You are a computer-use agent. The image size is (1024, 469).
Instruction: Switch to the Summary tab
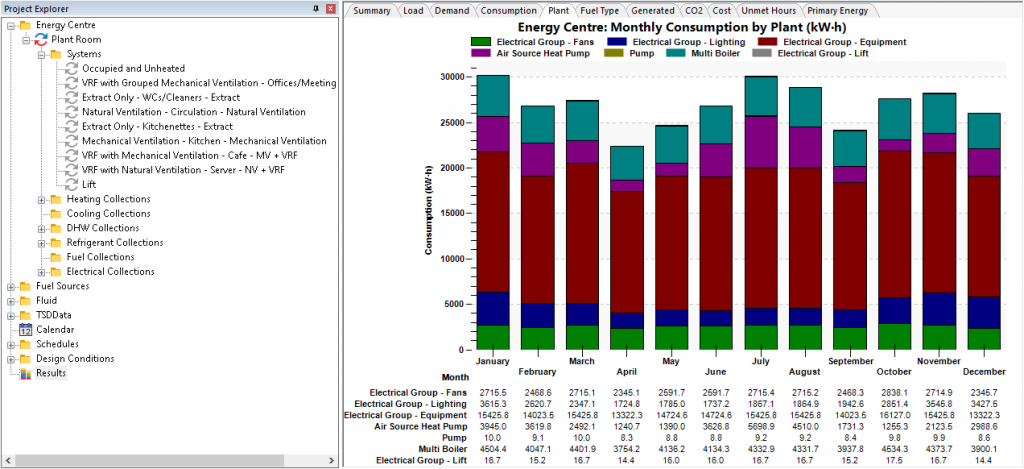(372, 11)
